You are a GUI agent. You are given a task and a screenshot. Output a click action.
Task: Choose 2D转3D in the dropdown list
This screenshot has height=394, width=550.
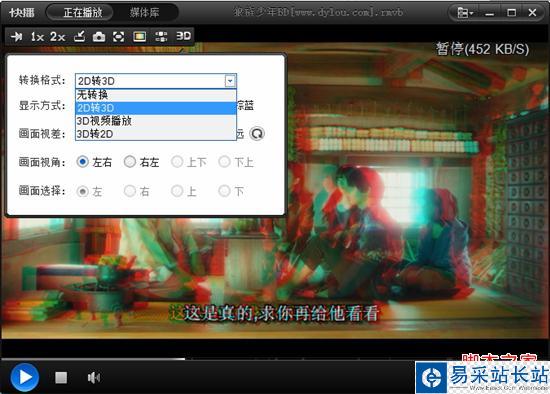pos(156,108)
